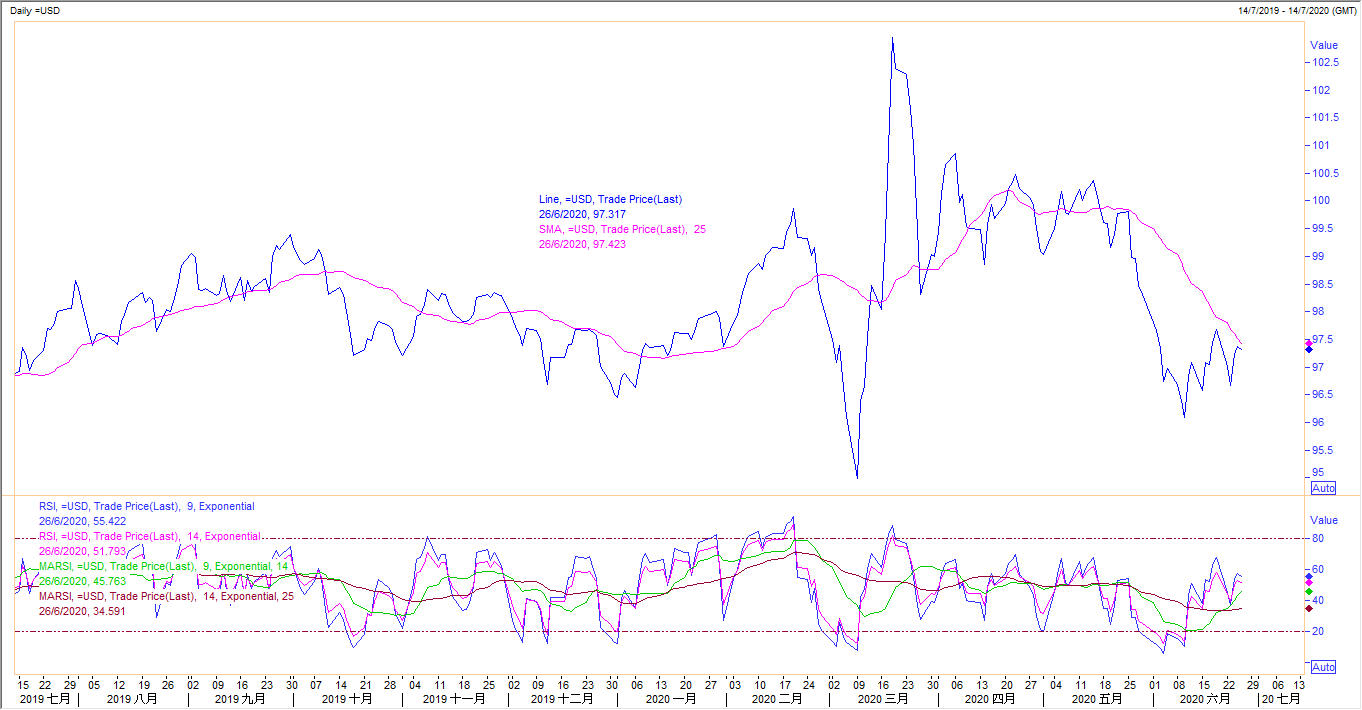Click the legend value '26/6/2020, 51.793'
This screenshot has height=710, width=1362.
point(83,551)
